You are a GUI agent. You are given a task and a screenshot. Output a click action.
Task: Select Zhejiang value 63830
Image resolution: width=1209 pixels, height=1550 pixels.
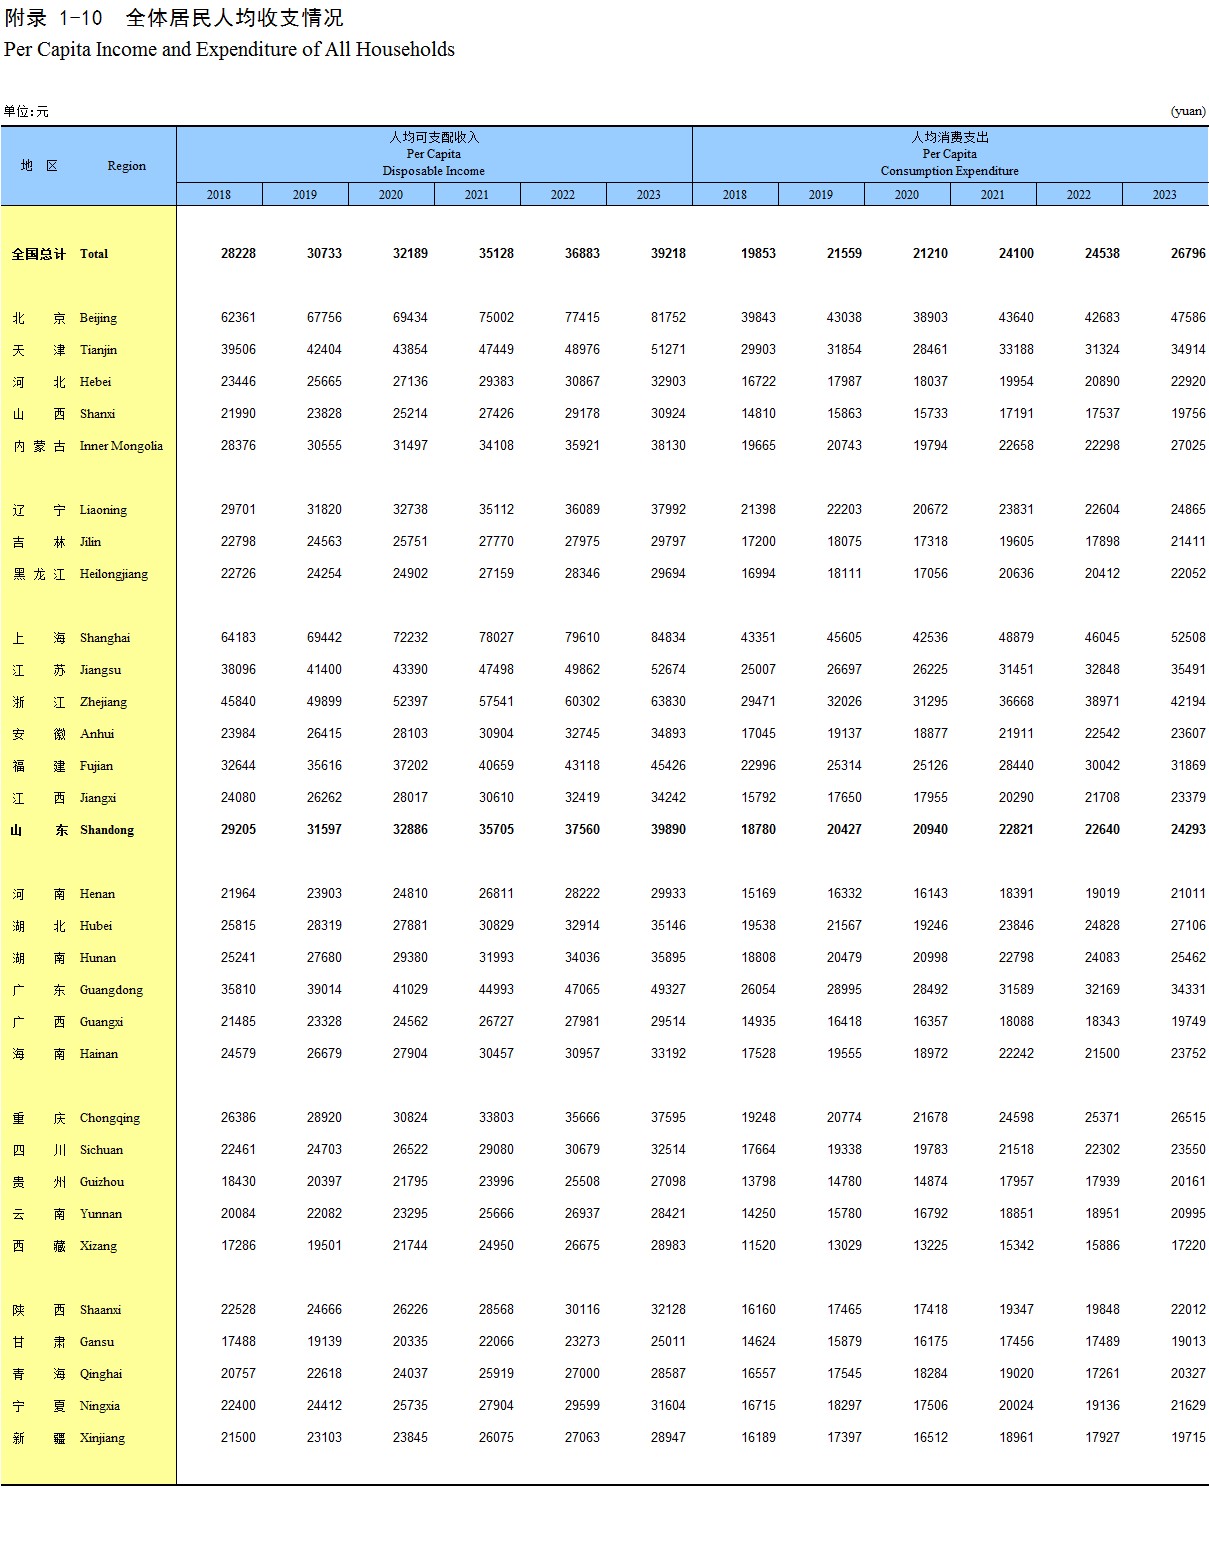[x=668, y=702]
